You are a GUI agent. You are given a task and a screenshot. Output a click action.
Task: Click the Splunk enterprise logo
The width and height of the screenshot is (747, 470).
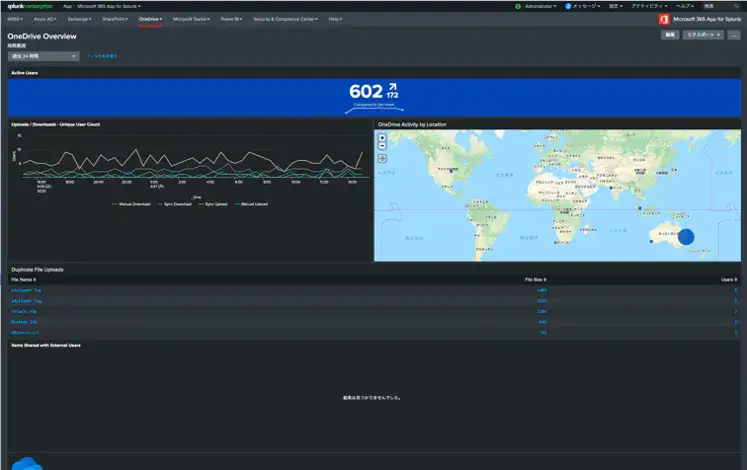[x=30, y=6]
